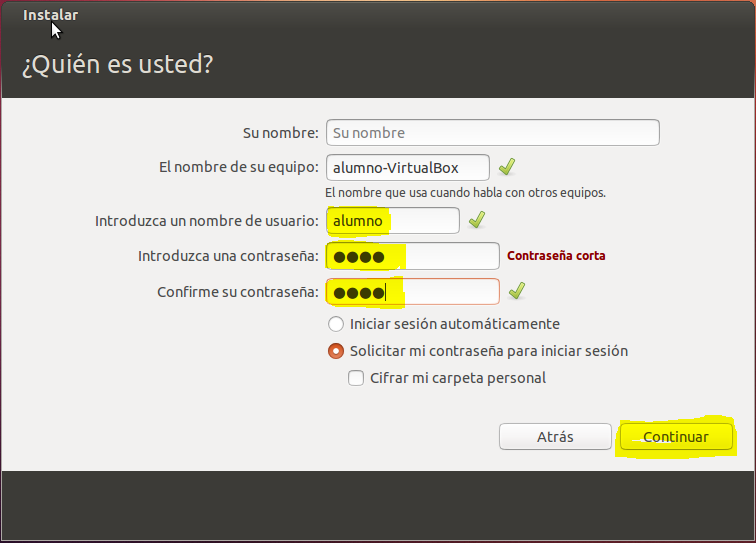Image resolution: width=756 pixels, height=543 pixels.
Task: Click green checkmark next to username field
Action: [x=477, y=220]
